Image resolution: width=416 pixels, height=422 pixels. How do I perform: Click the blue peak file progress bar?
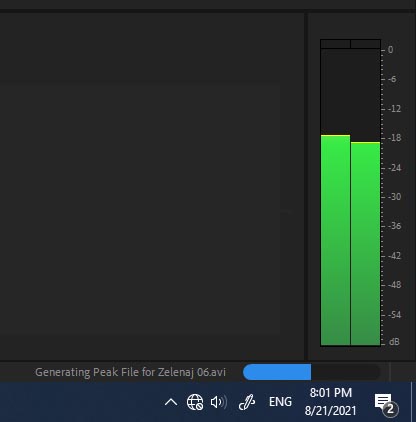pyautogui.click(x=277, y=372)
